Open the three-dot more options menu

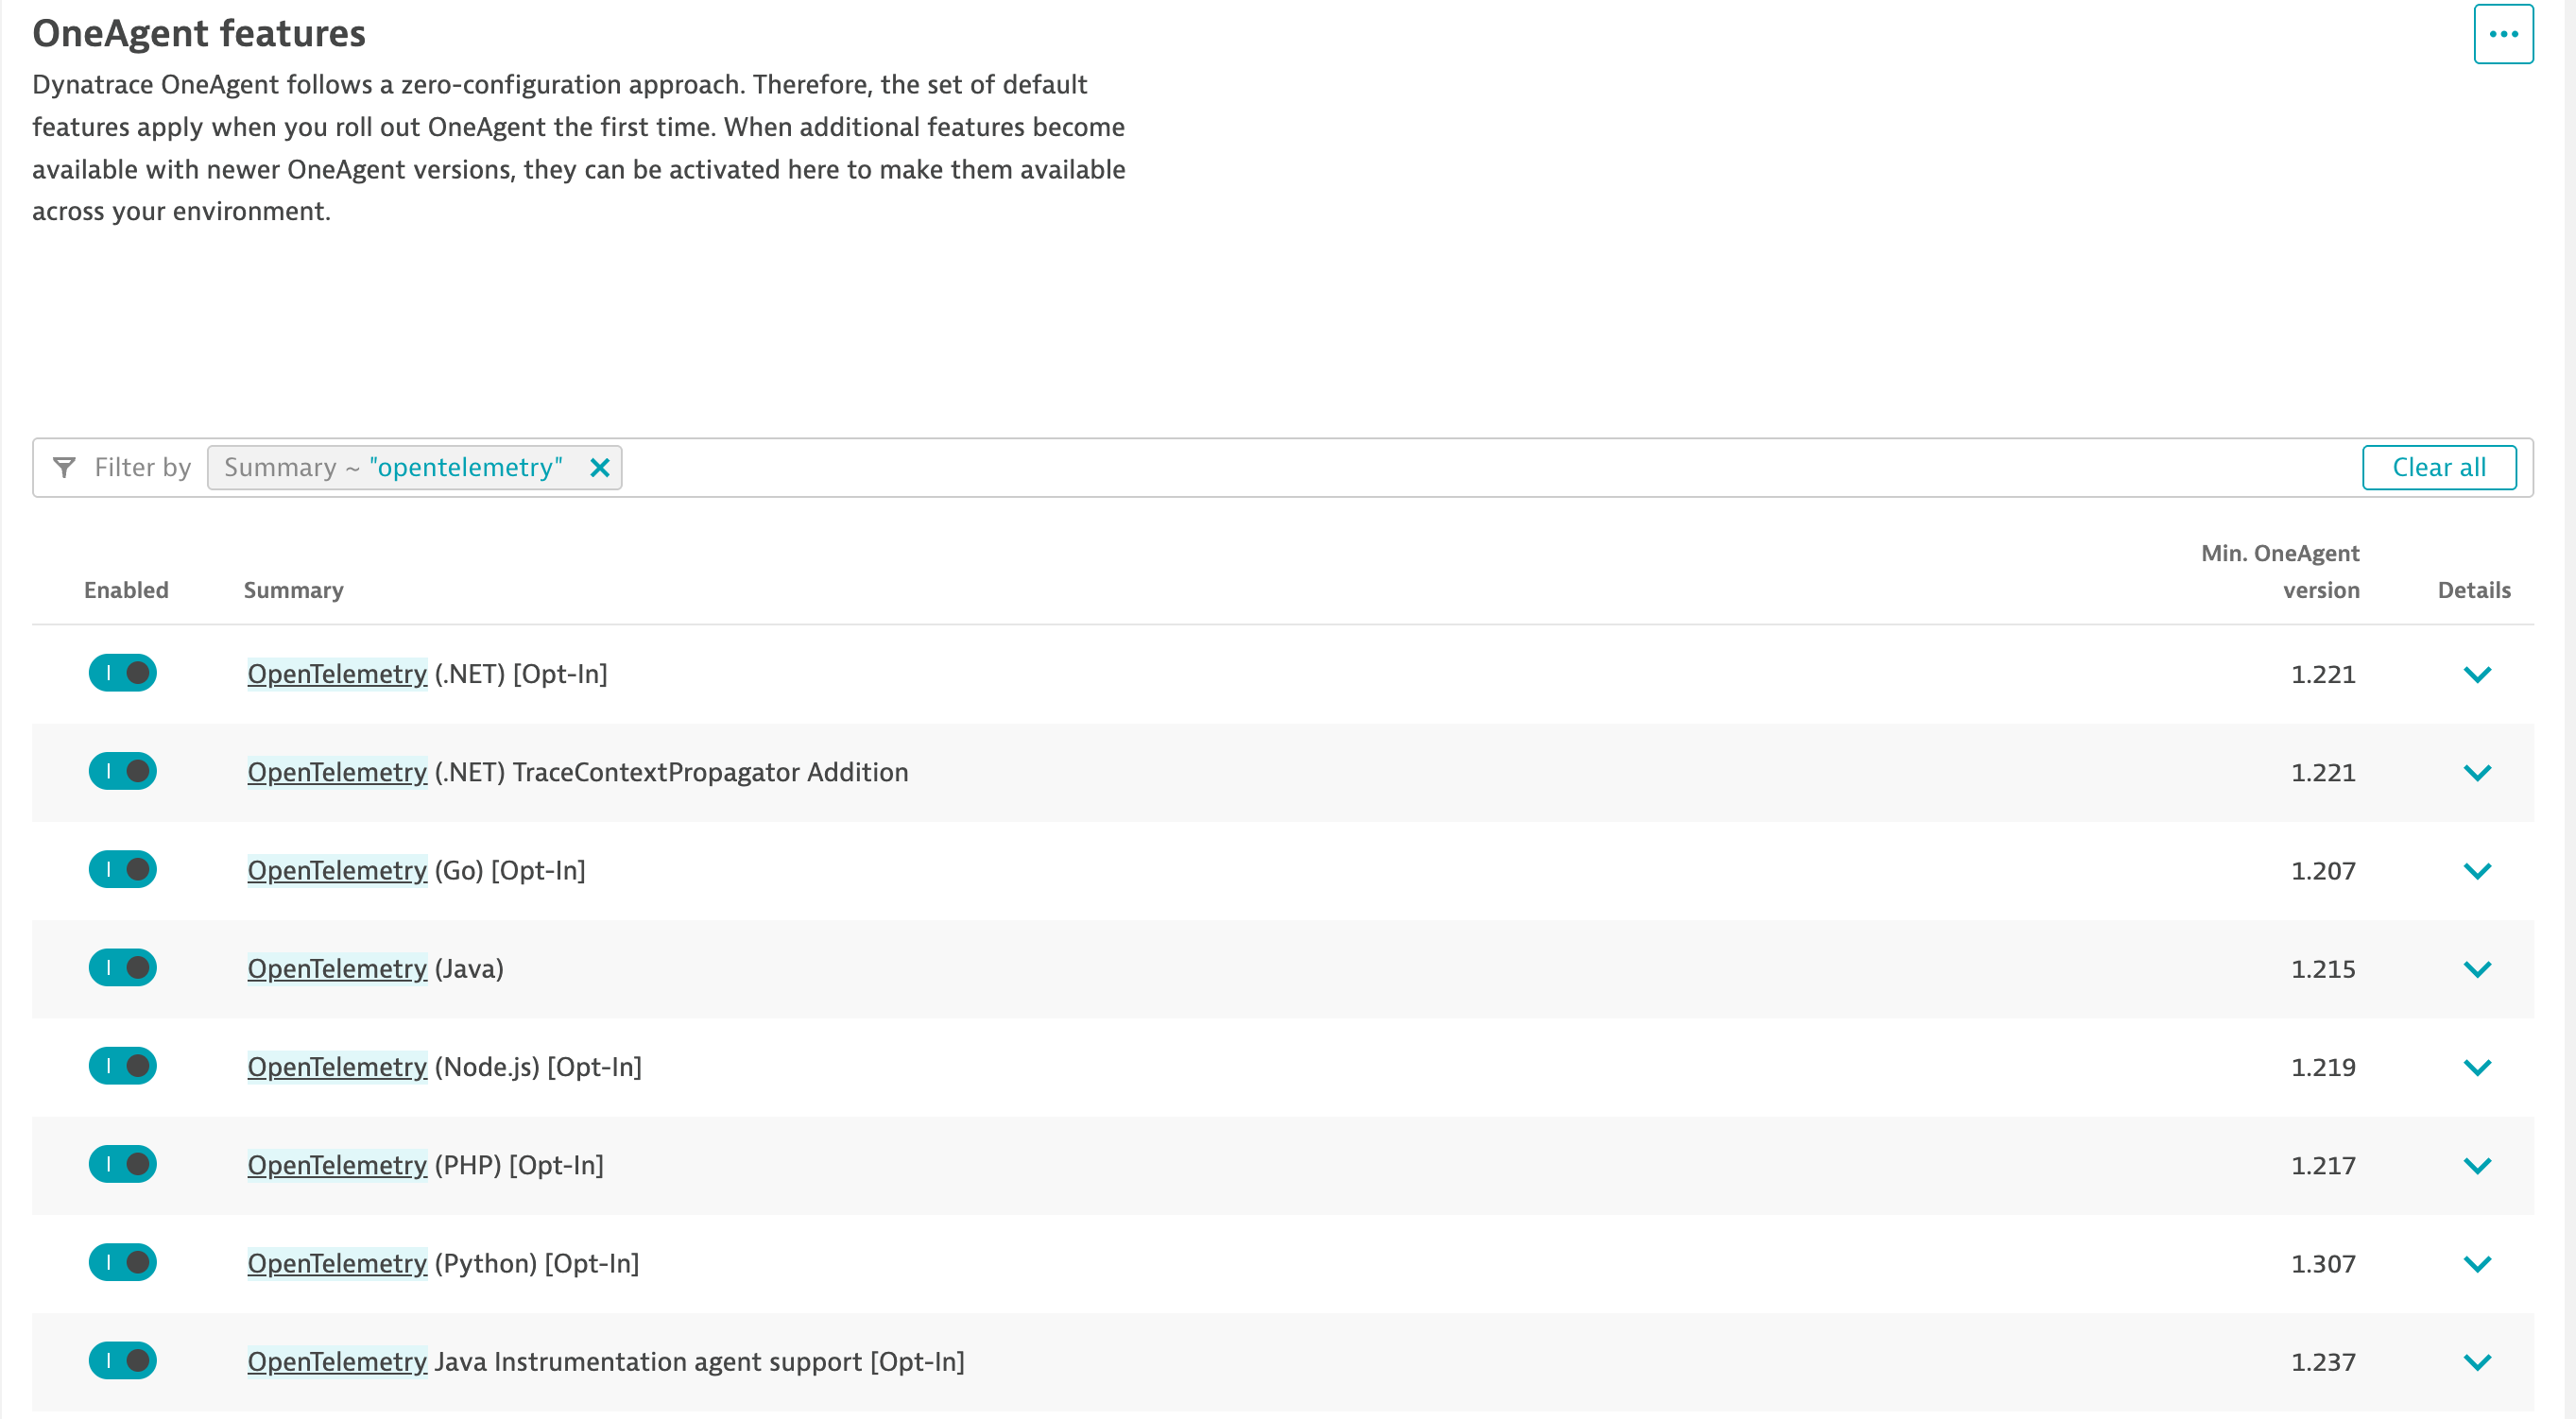pyautogui.click(x=2502, y=34)
